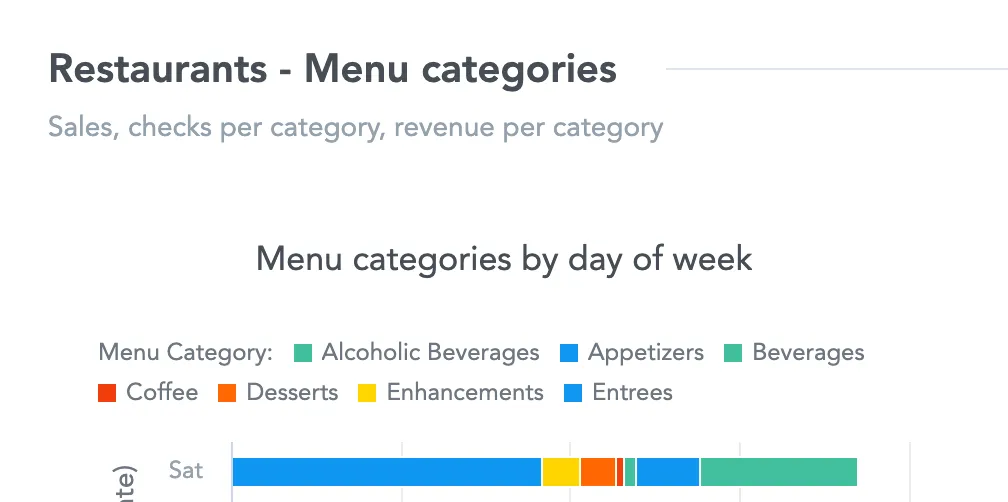Click the 'Menu categories by day of week' chart title
Image resolution: width=1008 pixels, height=502 pixels.
(x=504, y=259)
